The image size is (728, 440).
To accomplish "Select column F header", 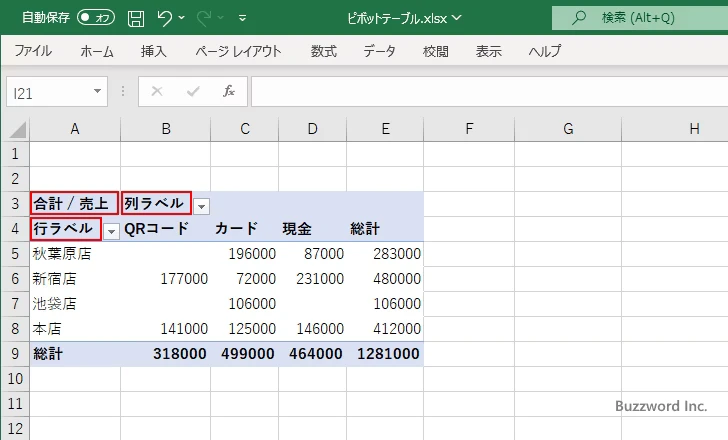I will coord(469,129).
